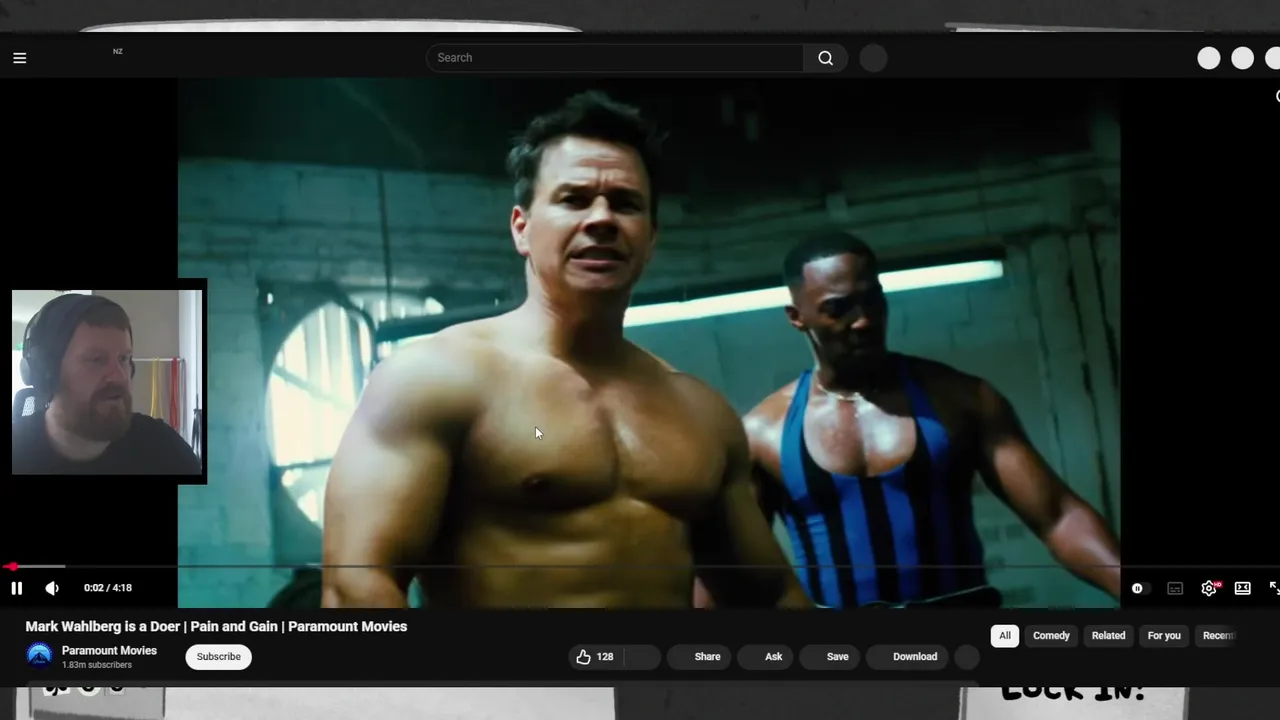The width and height of the screenshot is (1280, 720).
Task: Mute the video volume
Action: pos(52,588)
